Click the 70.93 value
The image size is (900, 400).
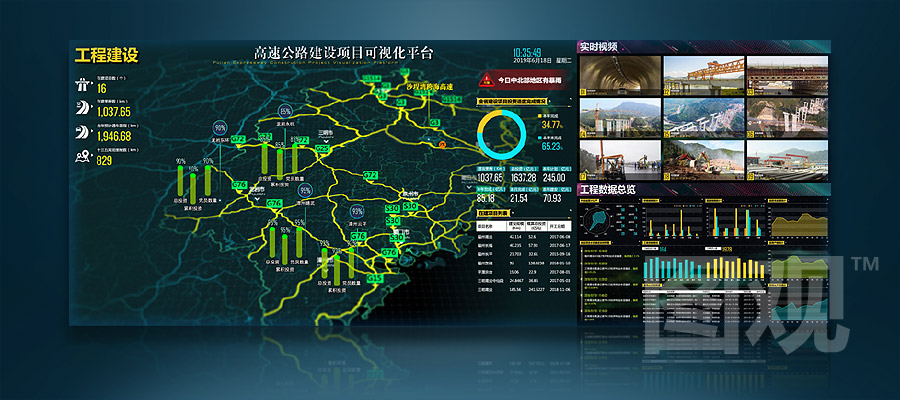552,199
